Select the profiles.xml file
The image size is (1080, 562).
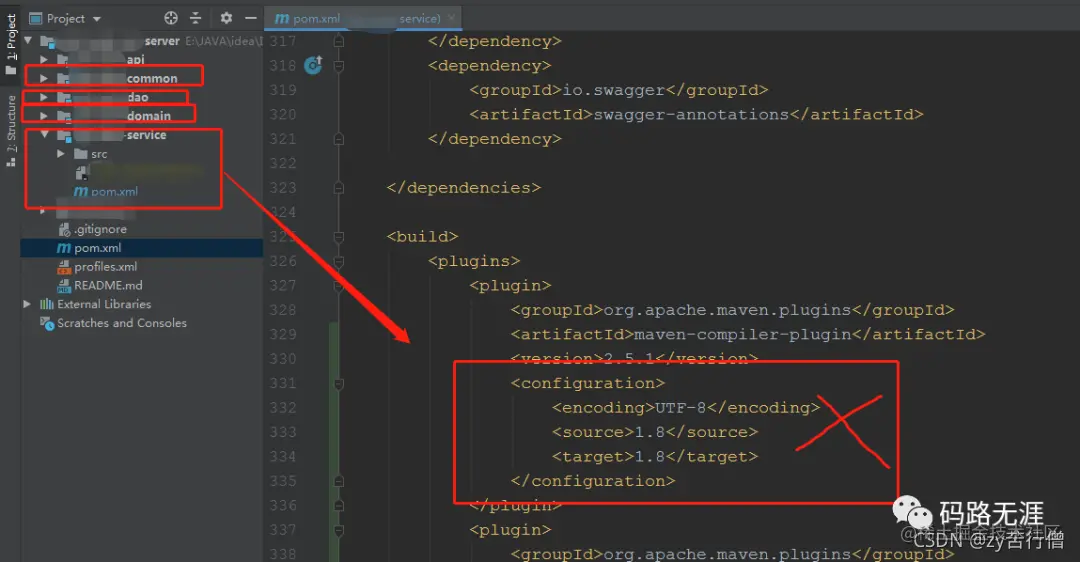[x=105, y=267]
